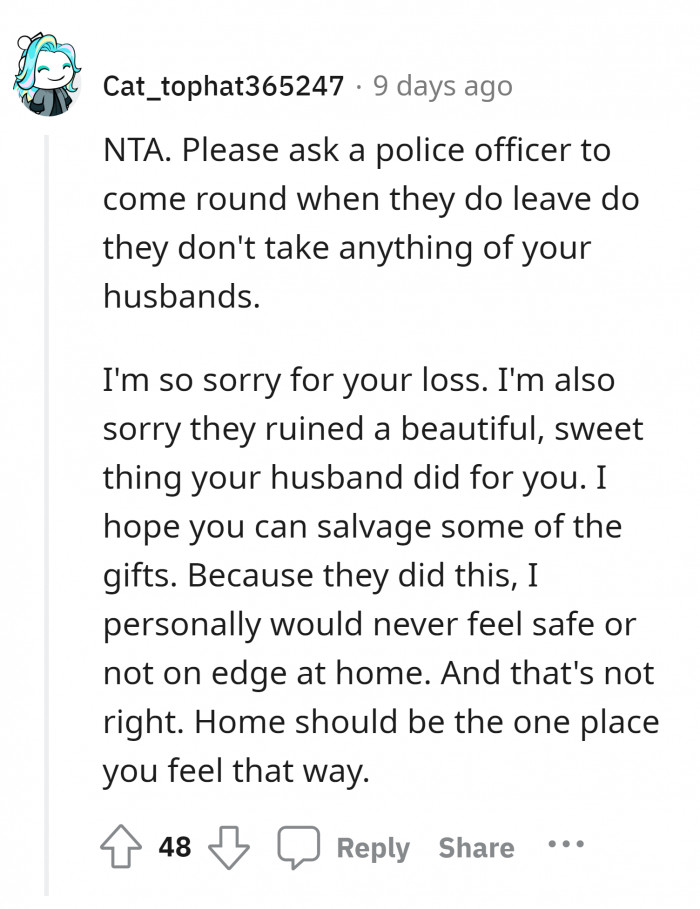Upvote the Cat_tophat365247 comment
This screenshot has width=700, height=909.
coord(123,847)
